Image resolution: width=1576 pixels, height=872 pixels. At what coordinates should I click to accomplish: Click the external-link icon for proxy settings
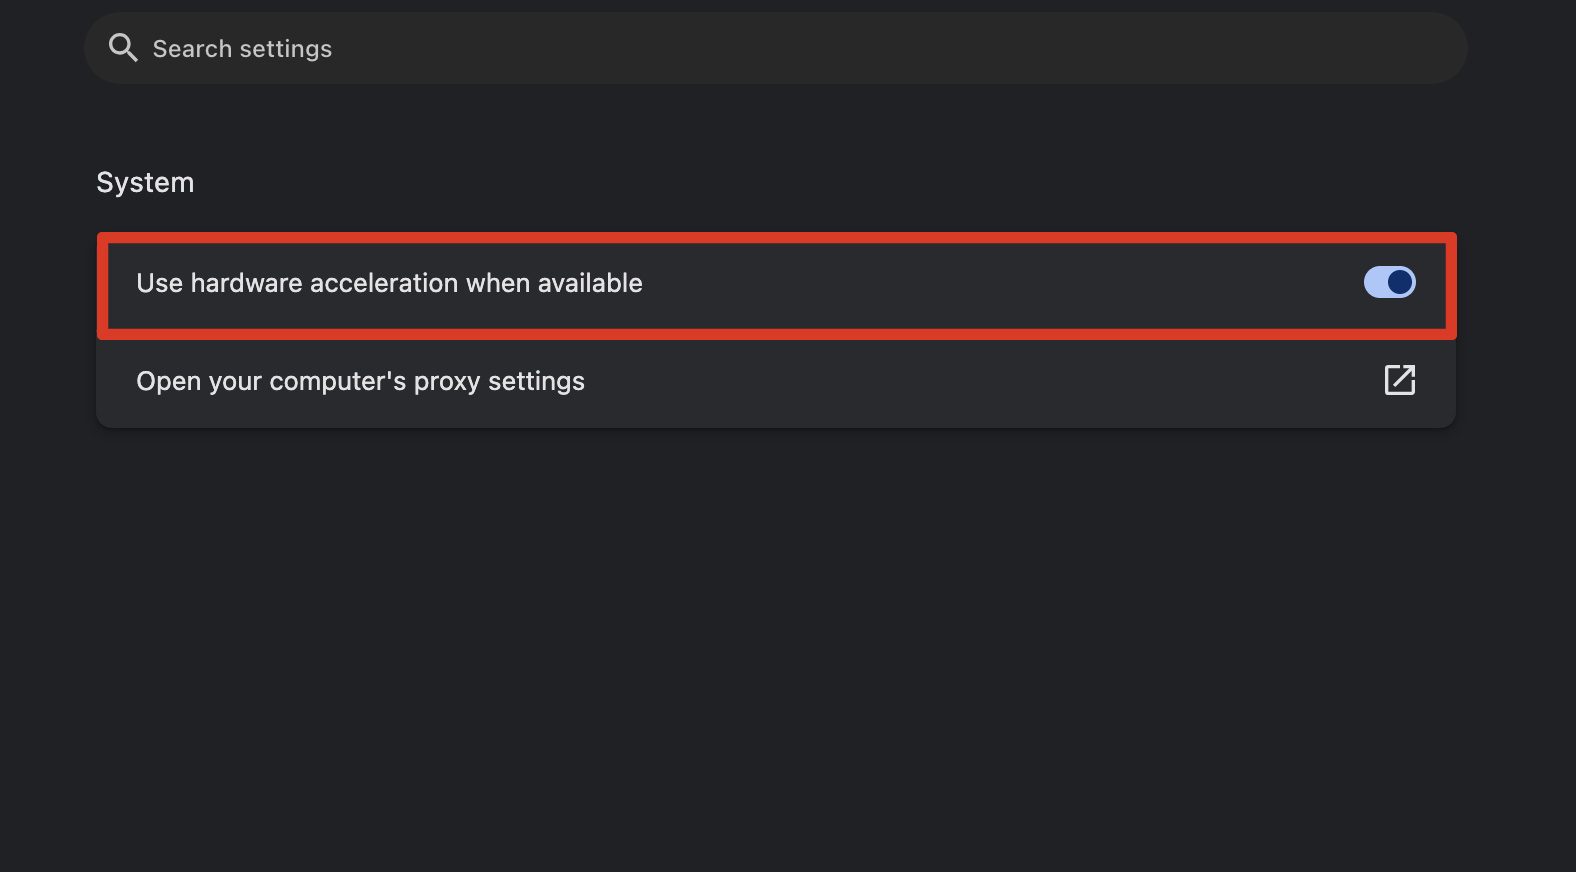tap(1399, 380)
